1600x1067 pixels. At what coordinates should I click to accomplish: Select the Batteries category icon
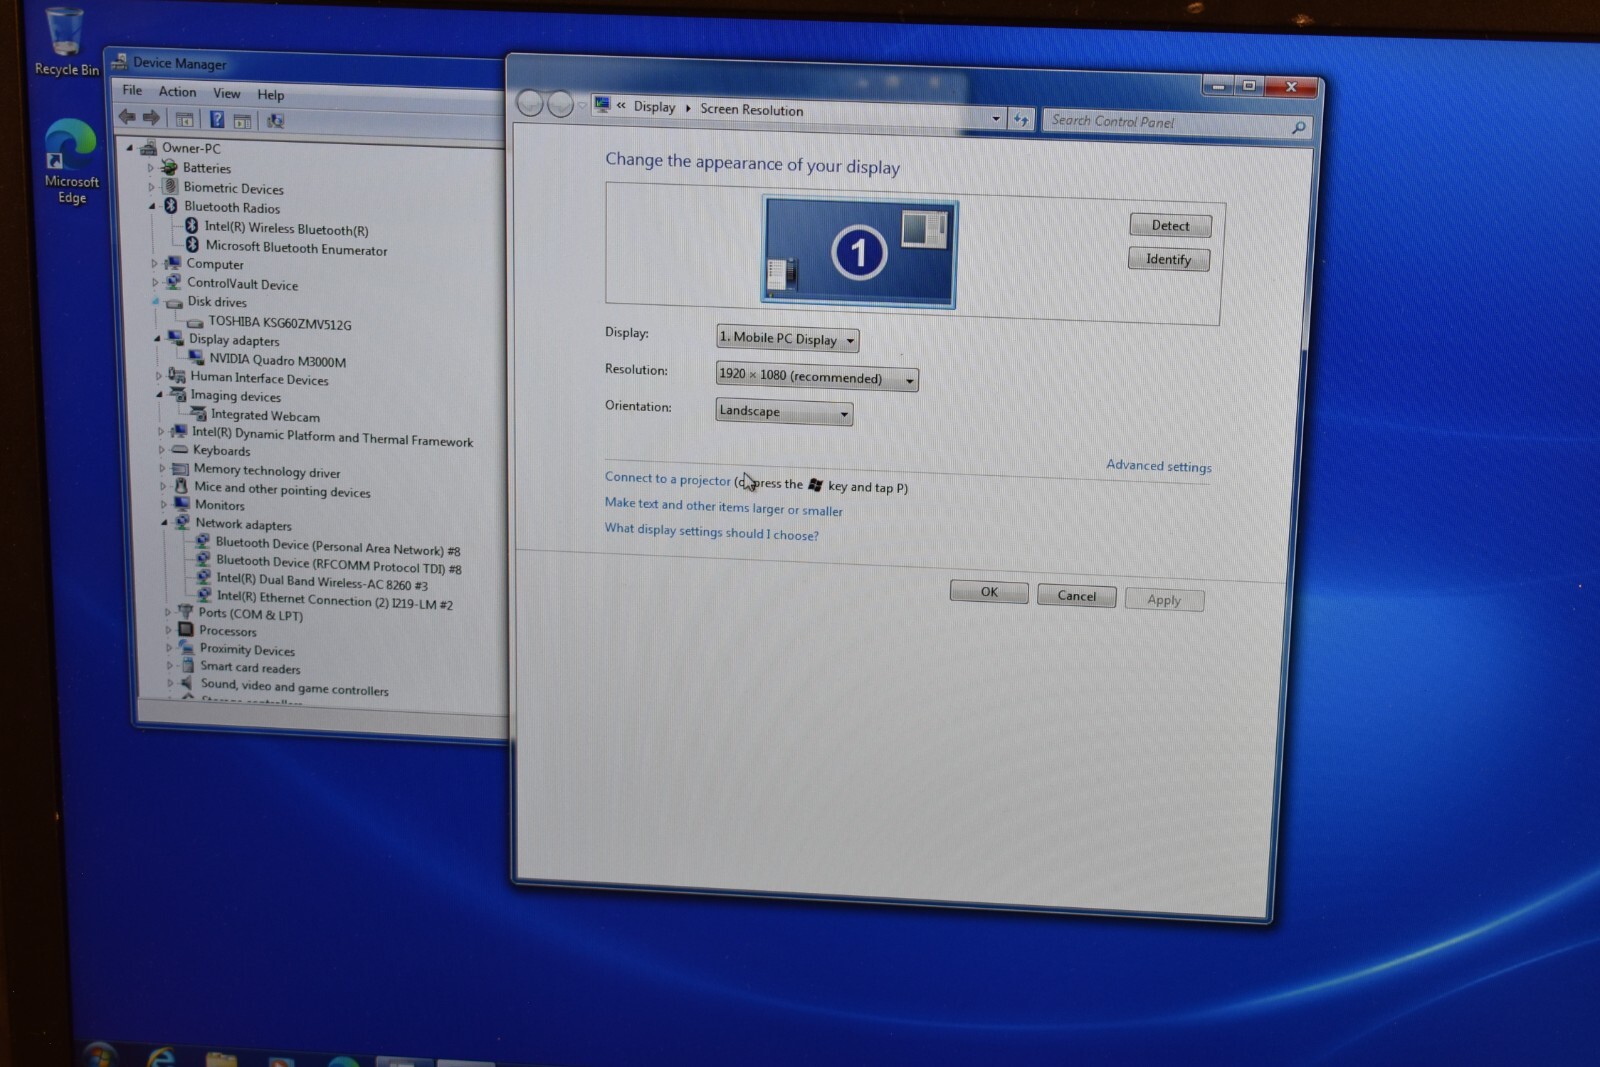coord(170,167)
